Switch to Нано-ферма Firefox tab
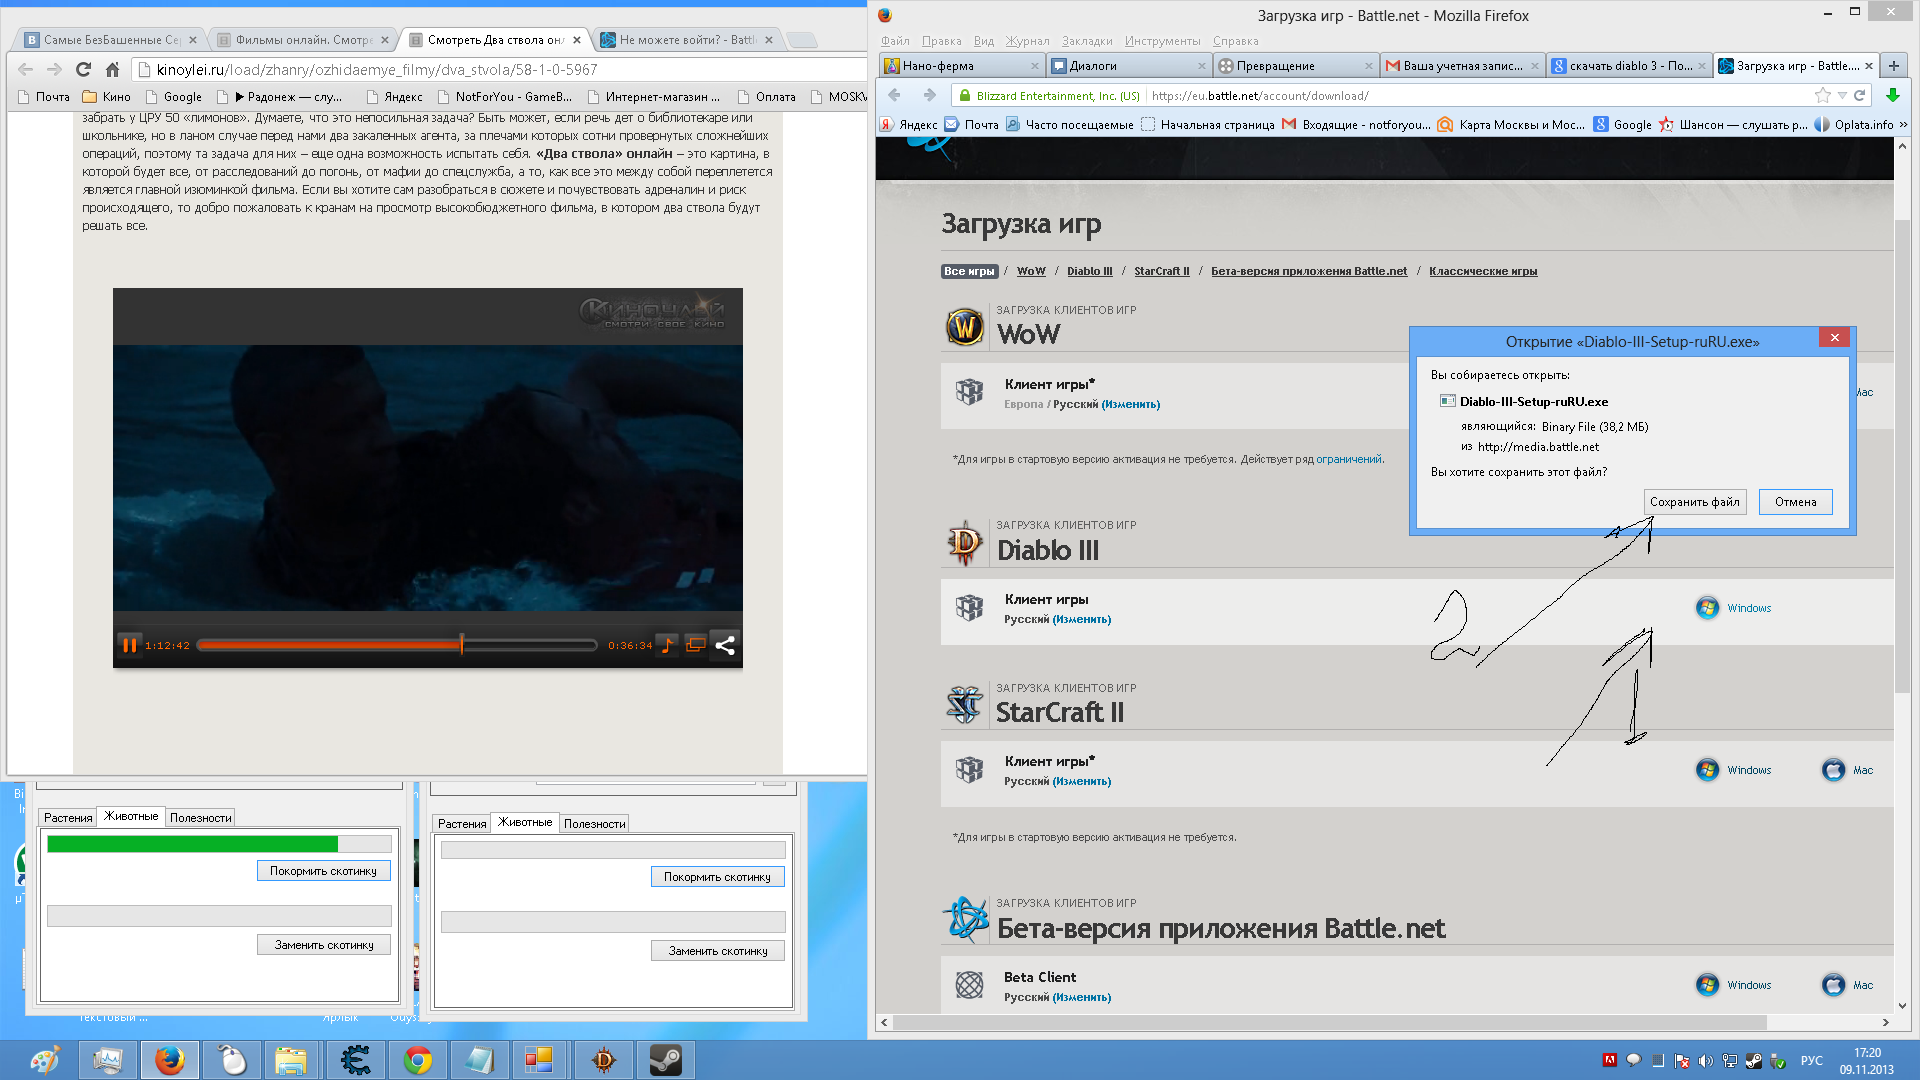 tap(938, 66)
